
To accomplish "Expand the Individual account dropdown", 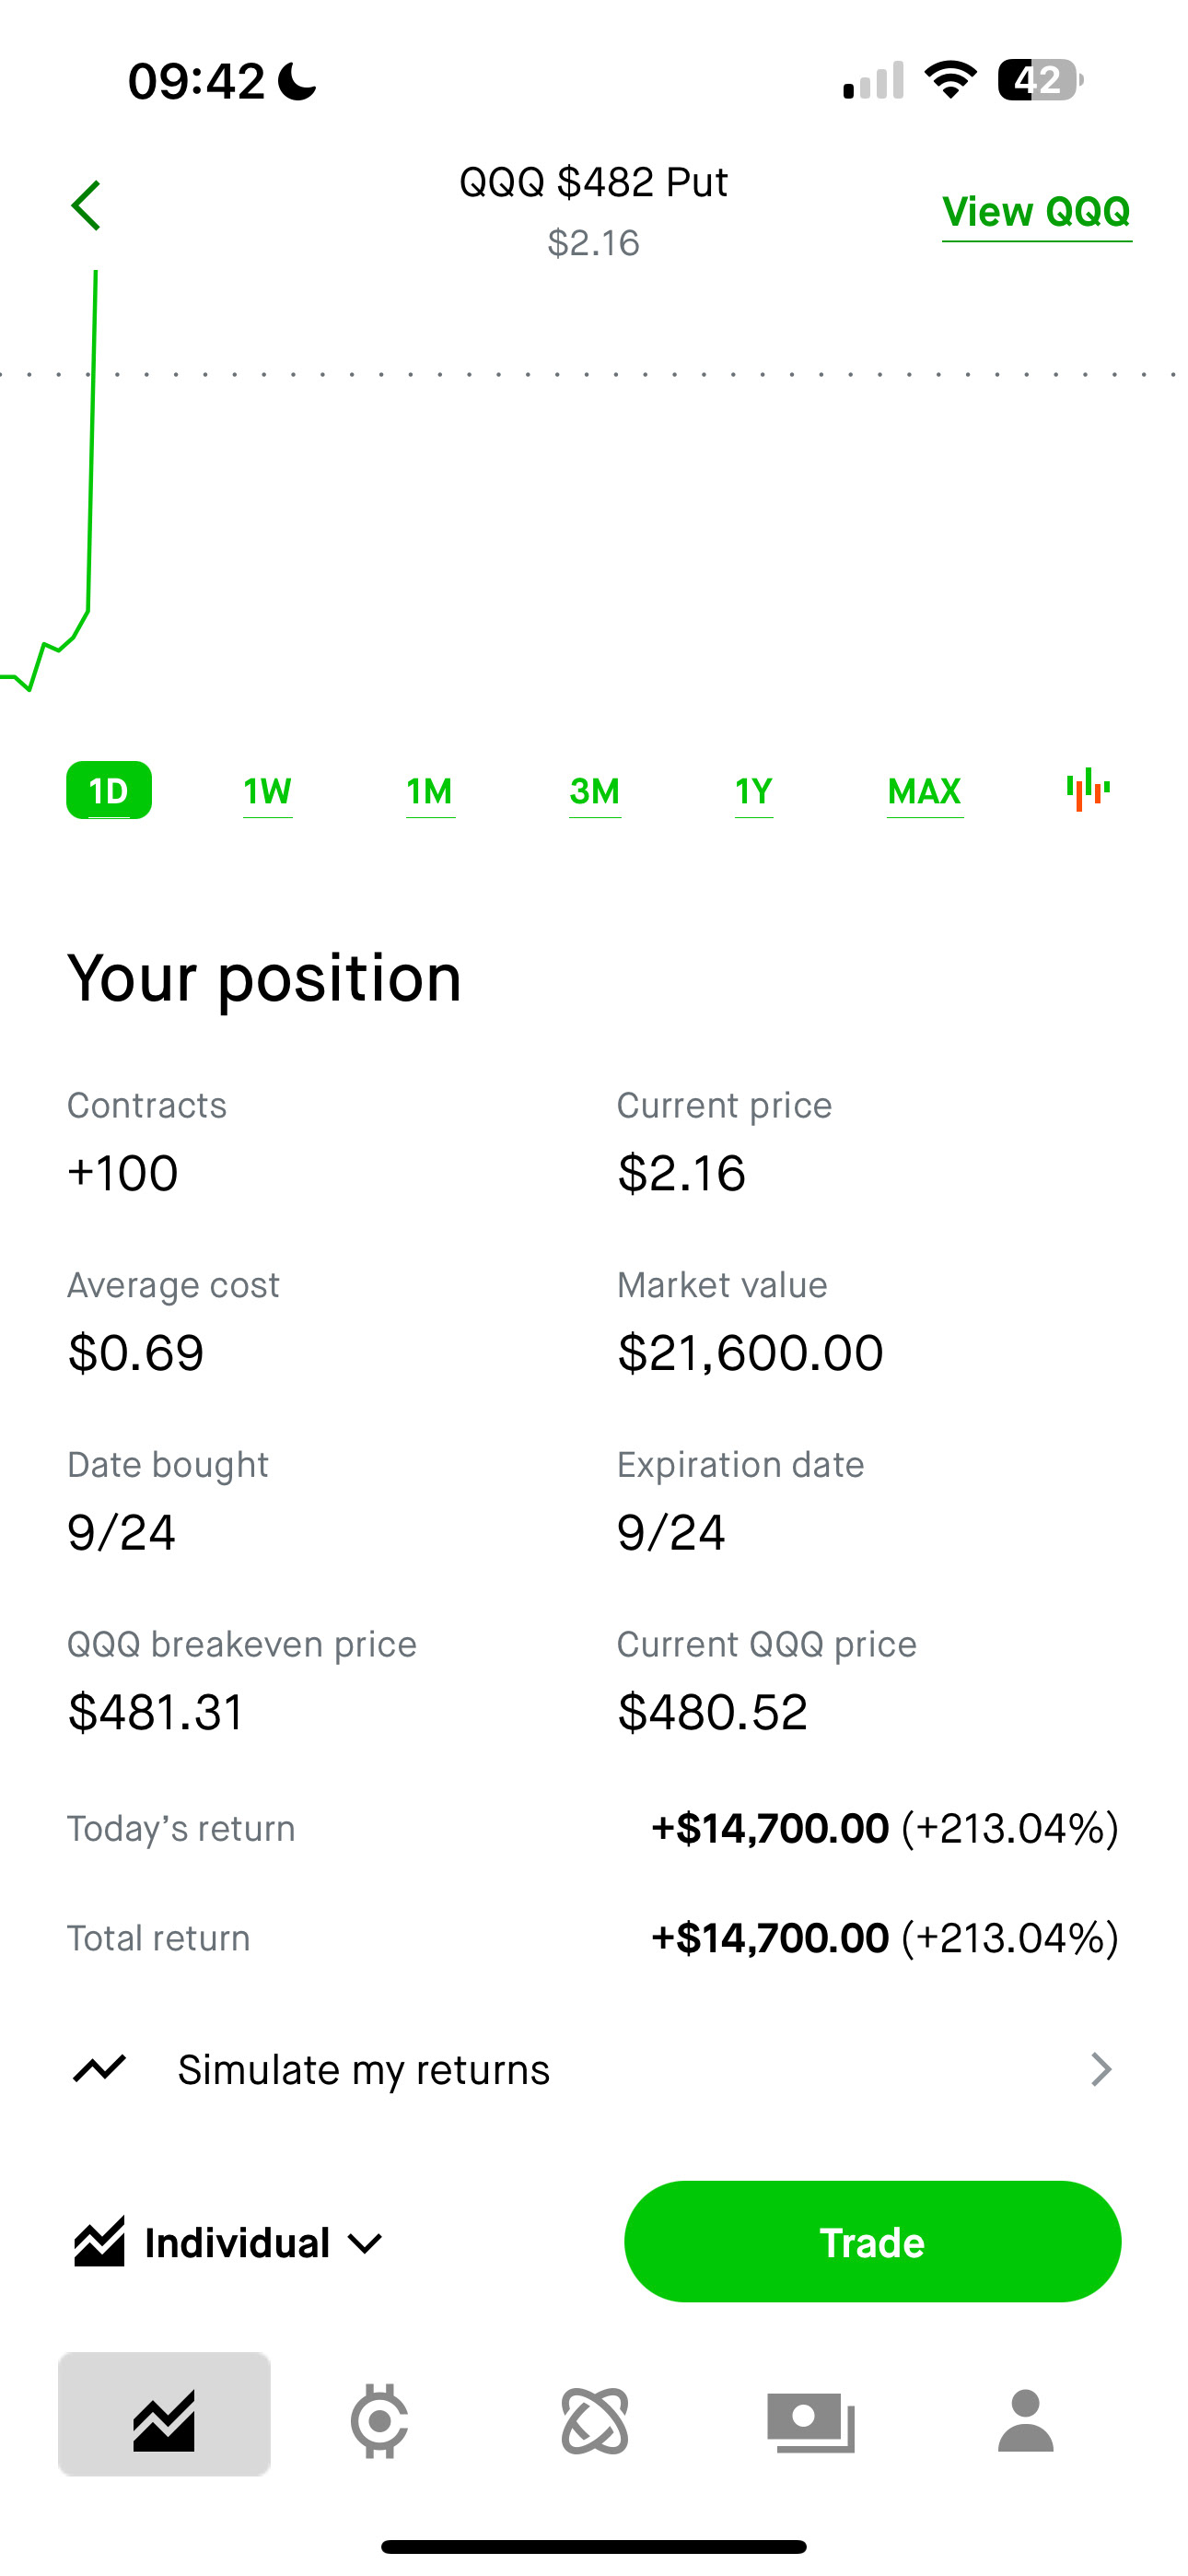I will pos(237,2243).
